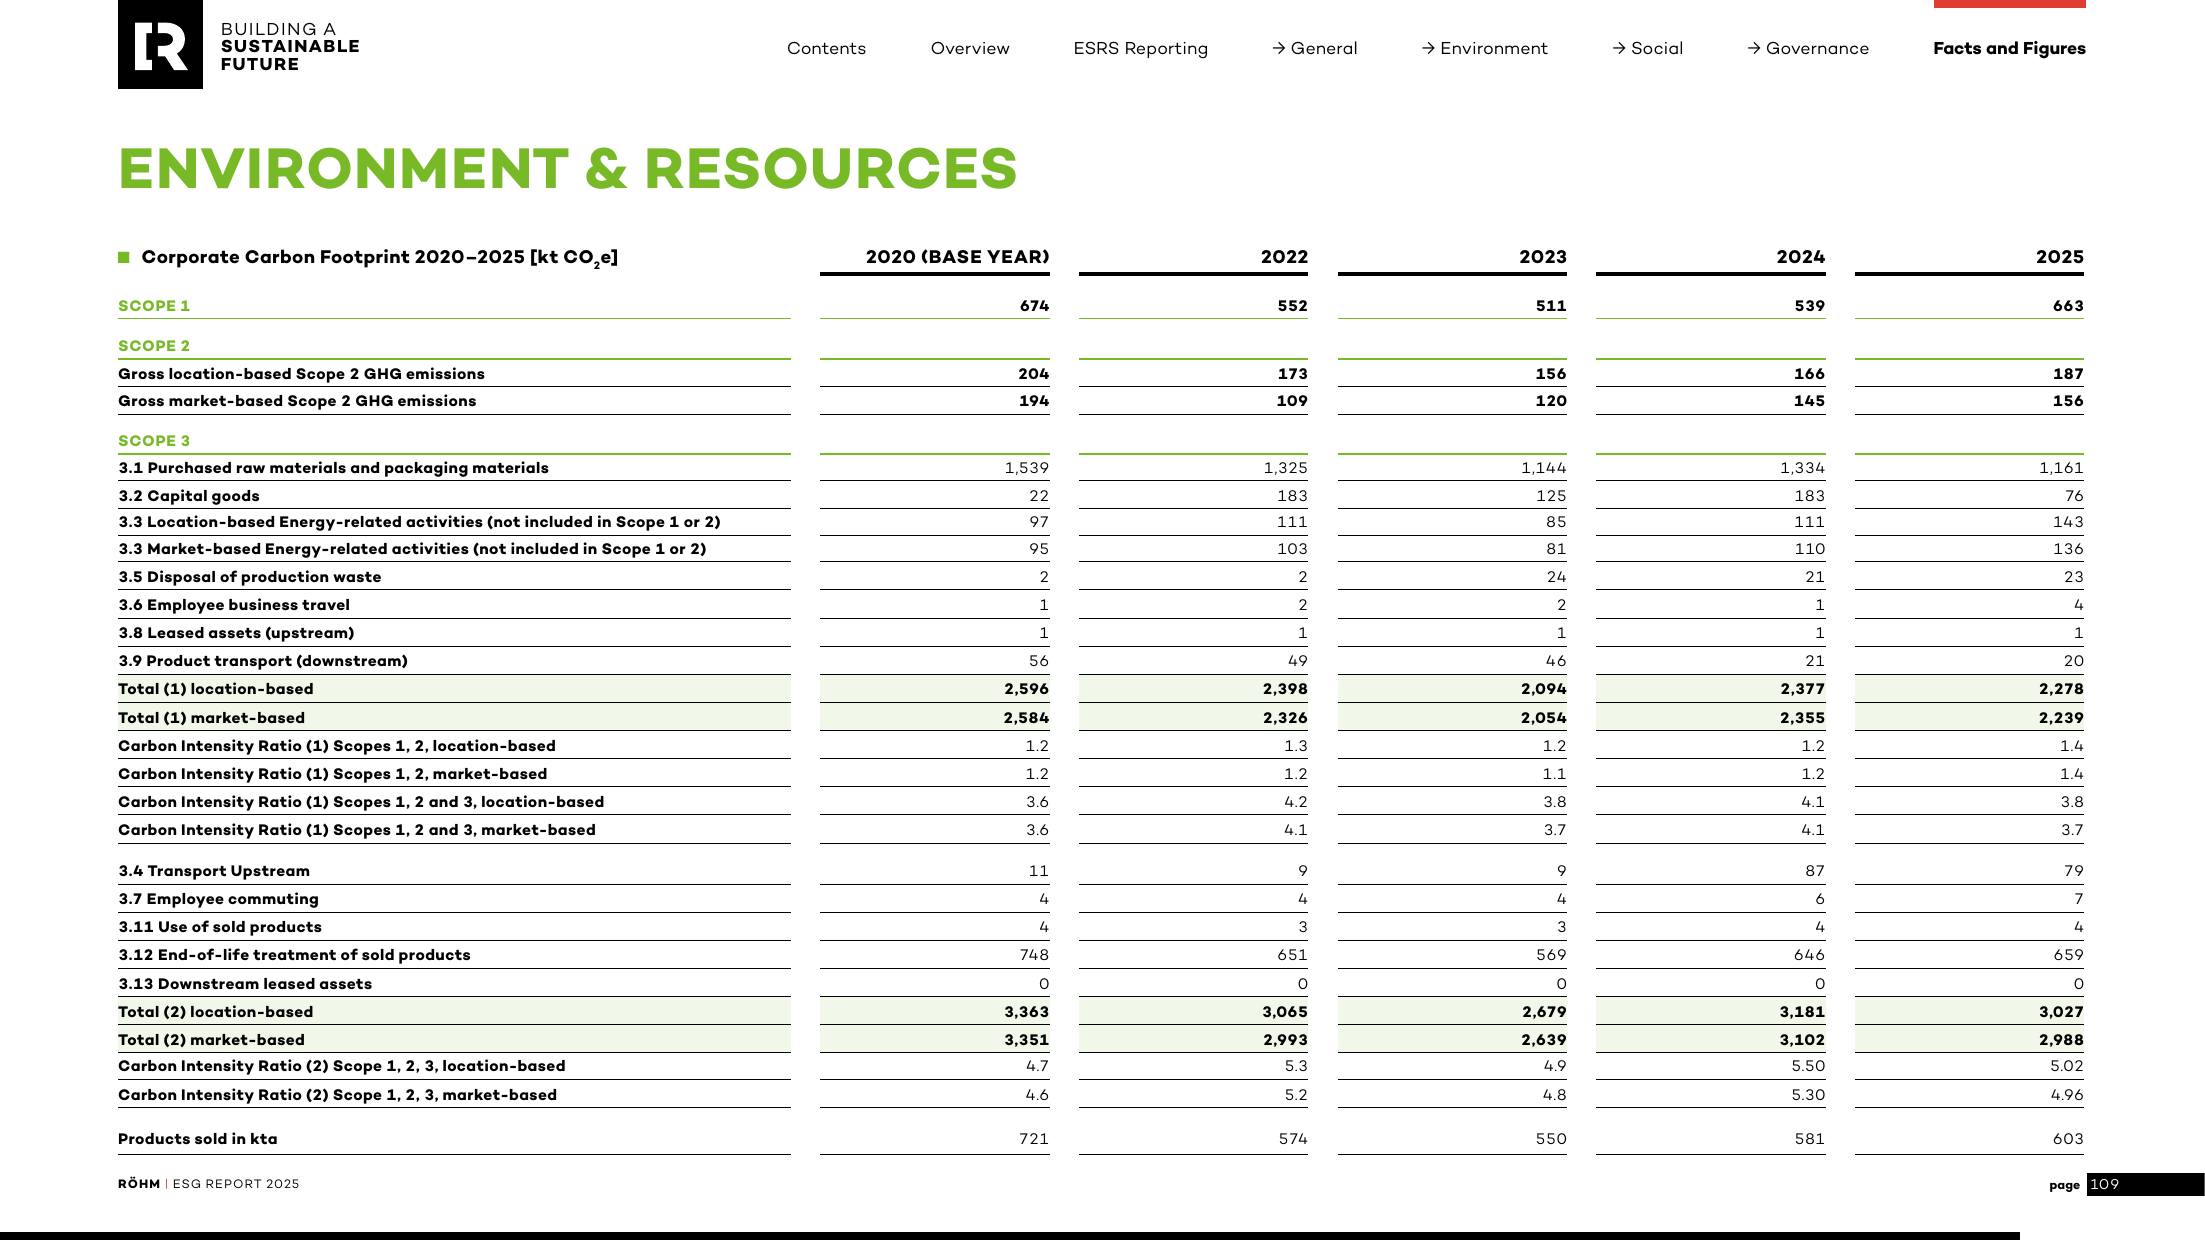Click 3.3 Market-based Energy-related activities label
Screen dimensions: 2205x1241
click(412, 549)
